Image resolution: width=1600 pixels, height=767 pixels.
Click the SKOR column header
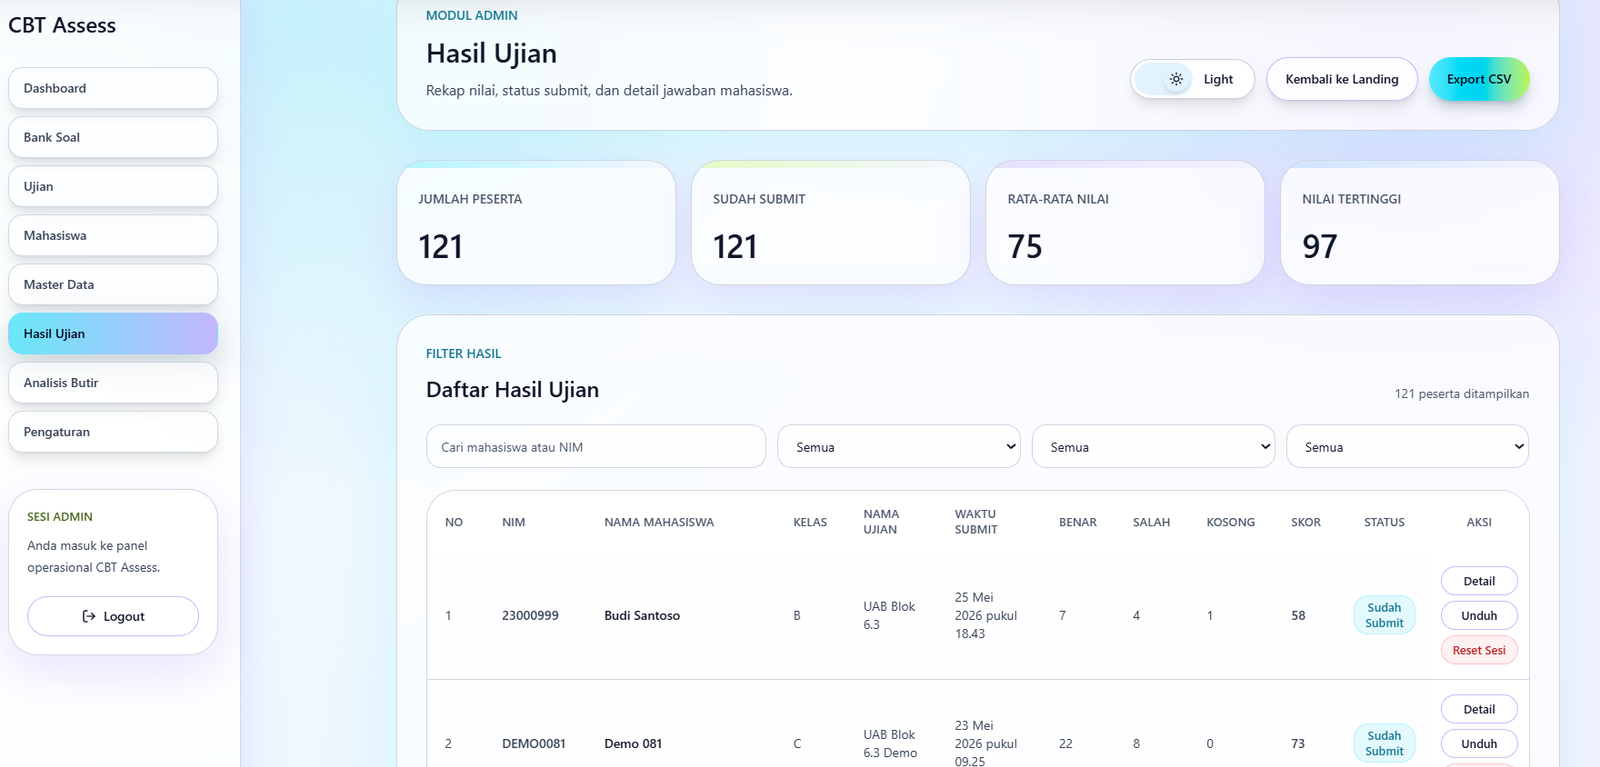click(x=1306, y=522)
